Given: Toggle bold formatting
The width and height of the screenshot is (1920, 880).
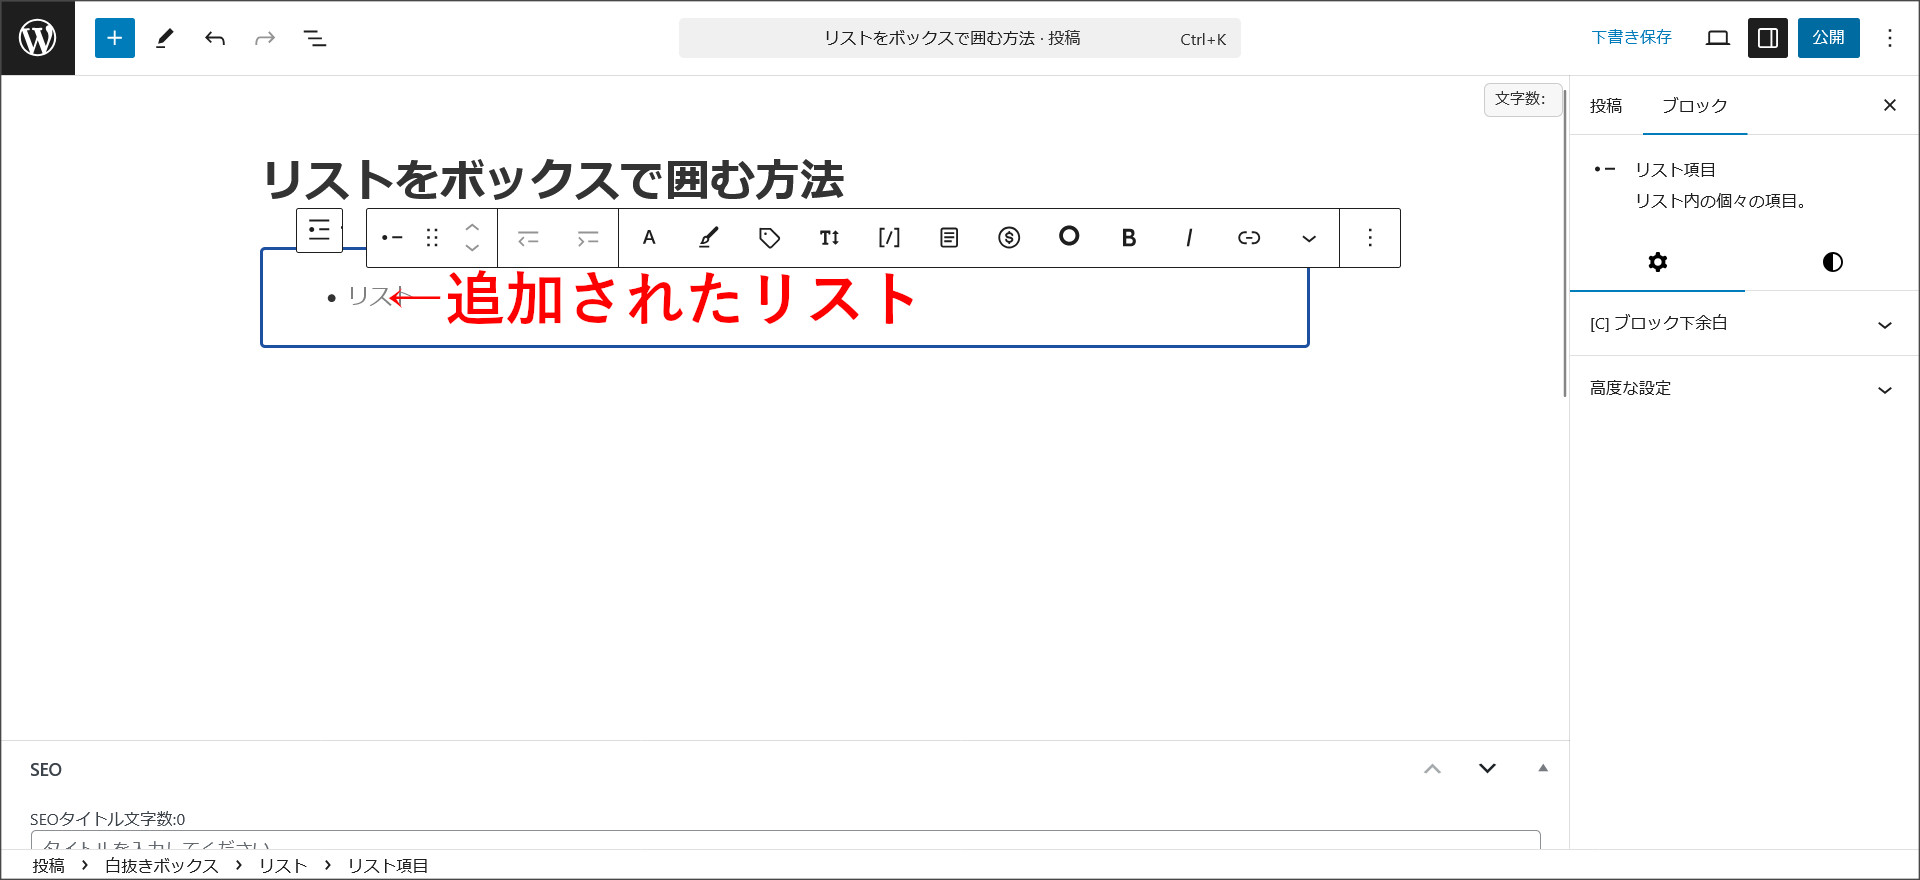Looking at the screenshot, I should click(1129, 238).
